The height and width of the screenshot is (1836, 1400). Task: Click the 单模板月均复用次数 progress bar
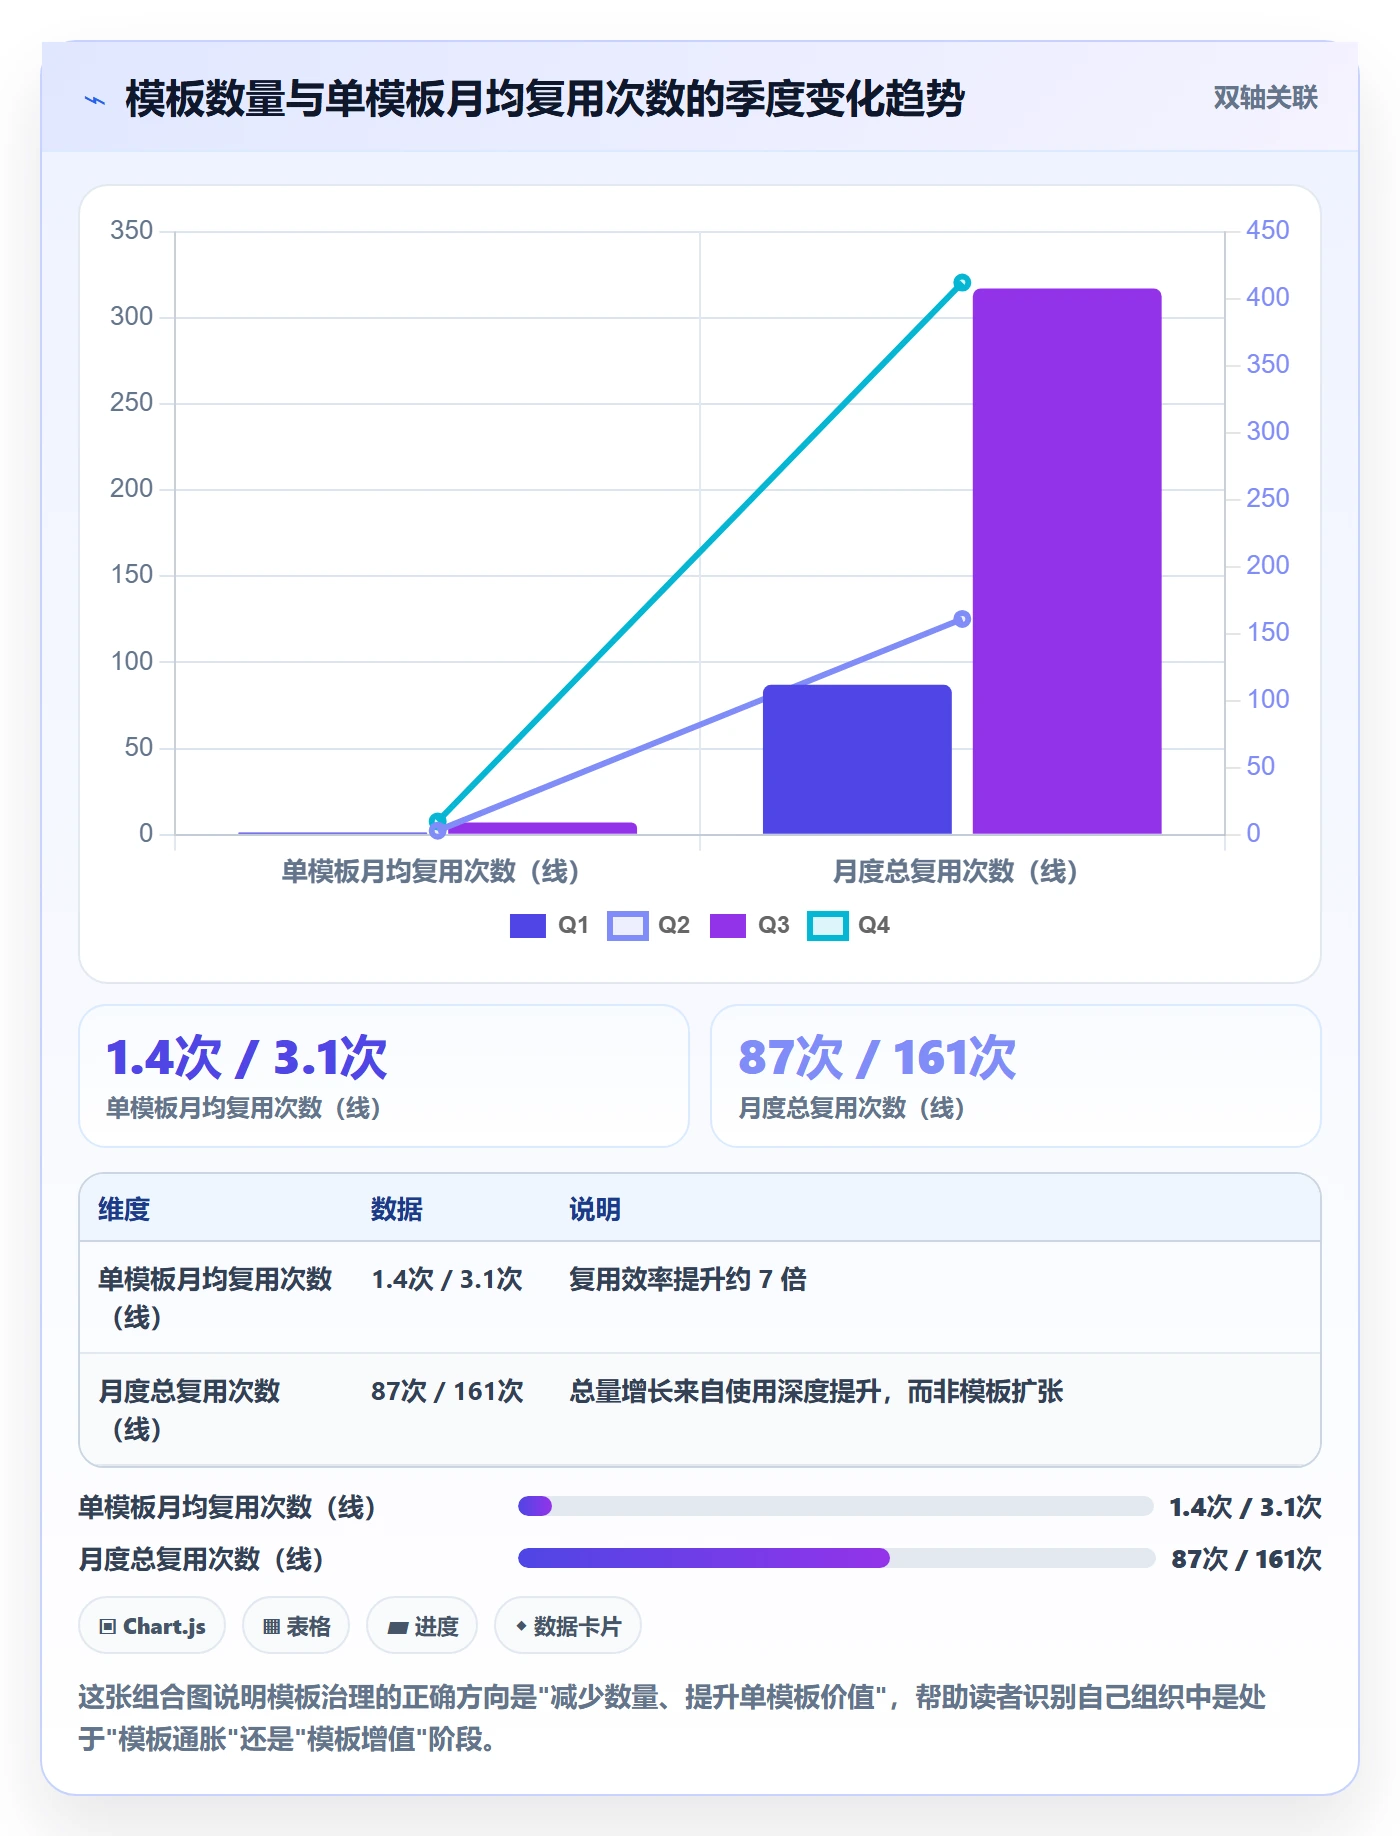[x=836, y=1506]
